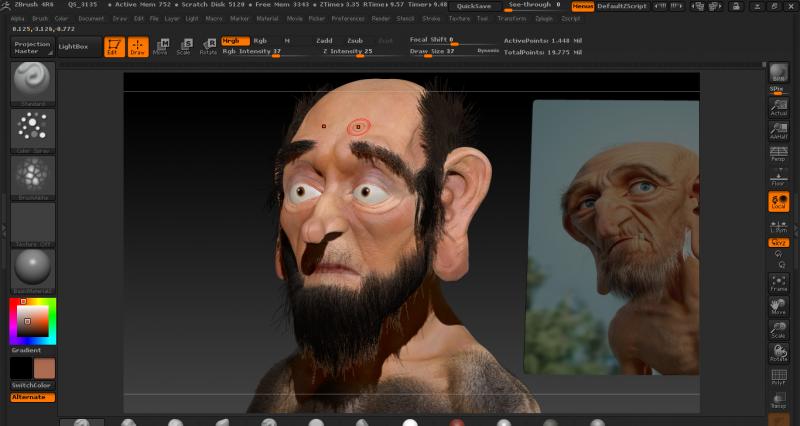Viewport: 800px width, 426px height.
Task: Select the black secondary color swatch
Action: 21,368
